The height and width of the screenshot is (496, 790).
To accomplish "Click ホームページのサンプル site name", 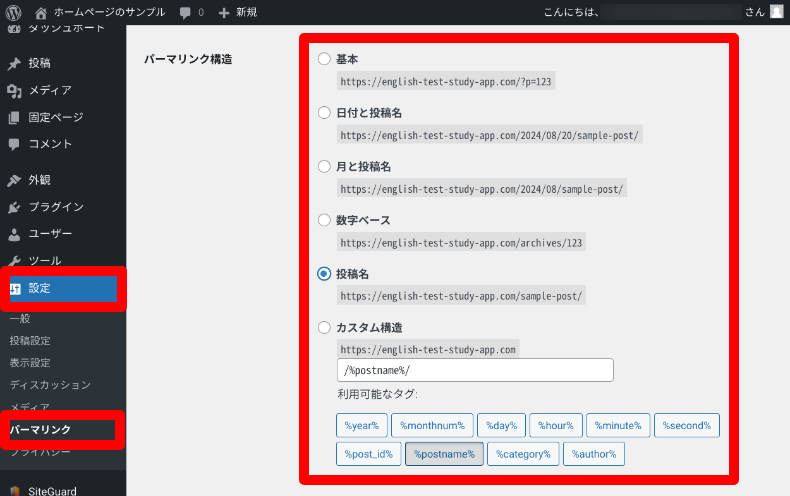I will point(109,12).
